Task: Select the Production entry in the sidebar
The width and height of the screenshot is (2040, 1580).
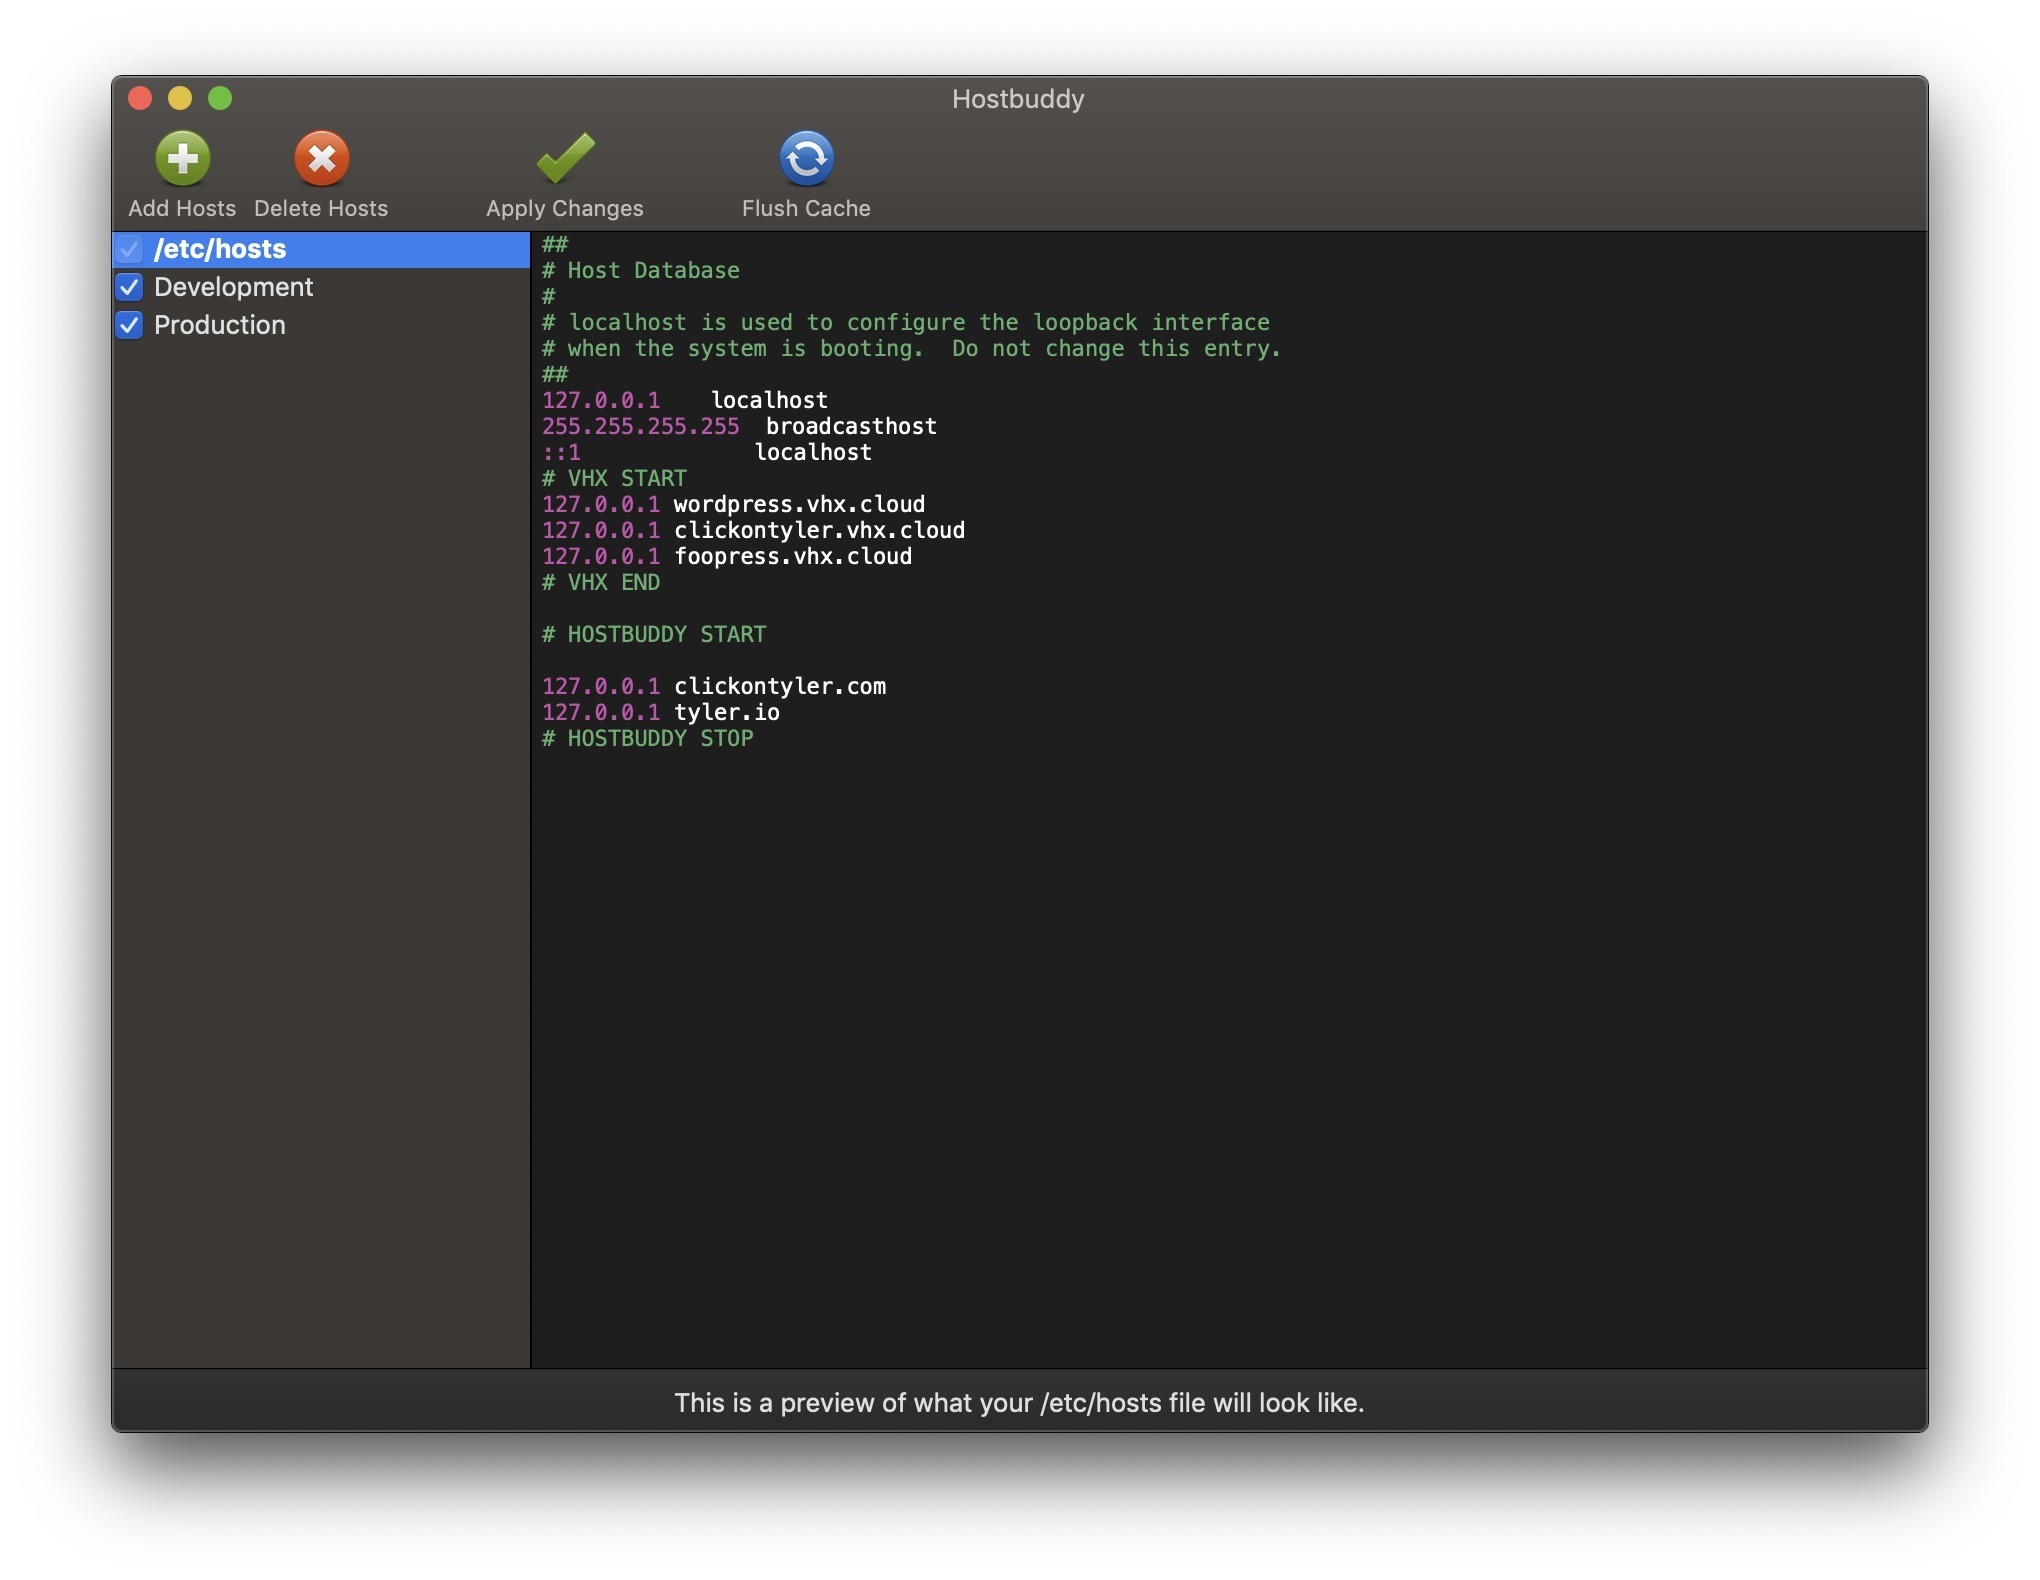Action: coord(219,325)
